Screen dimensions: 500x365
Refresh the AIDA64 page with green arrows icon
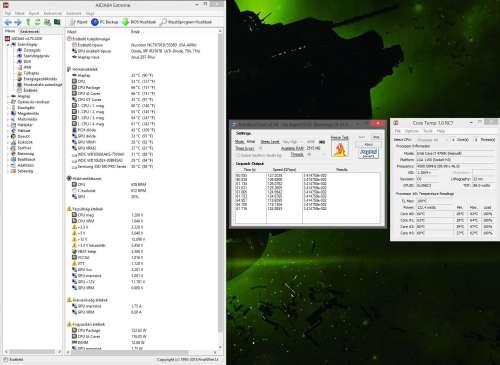click(38, 22)
